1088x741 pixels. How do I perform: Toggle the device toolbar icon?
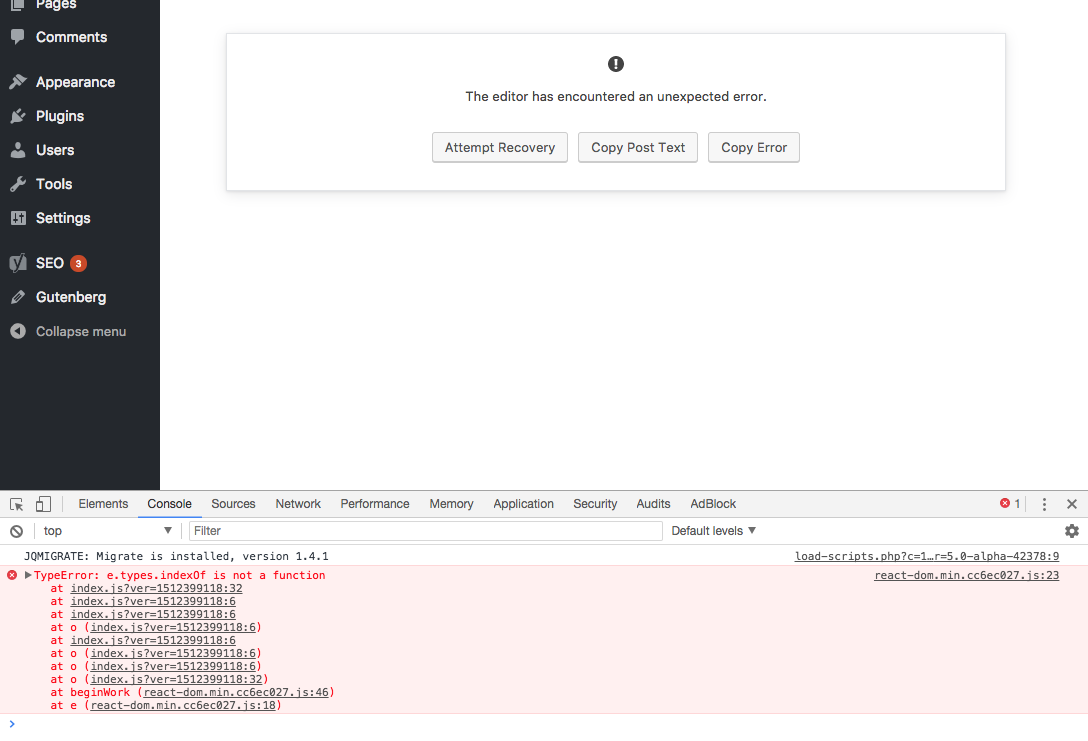(43, 504)
